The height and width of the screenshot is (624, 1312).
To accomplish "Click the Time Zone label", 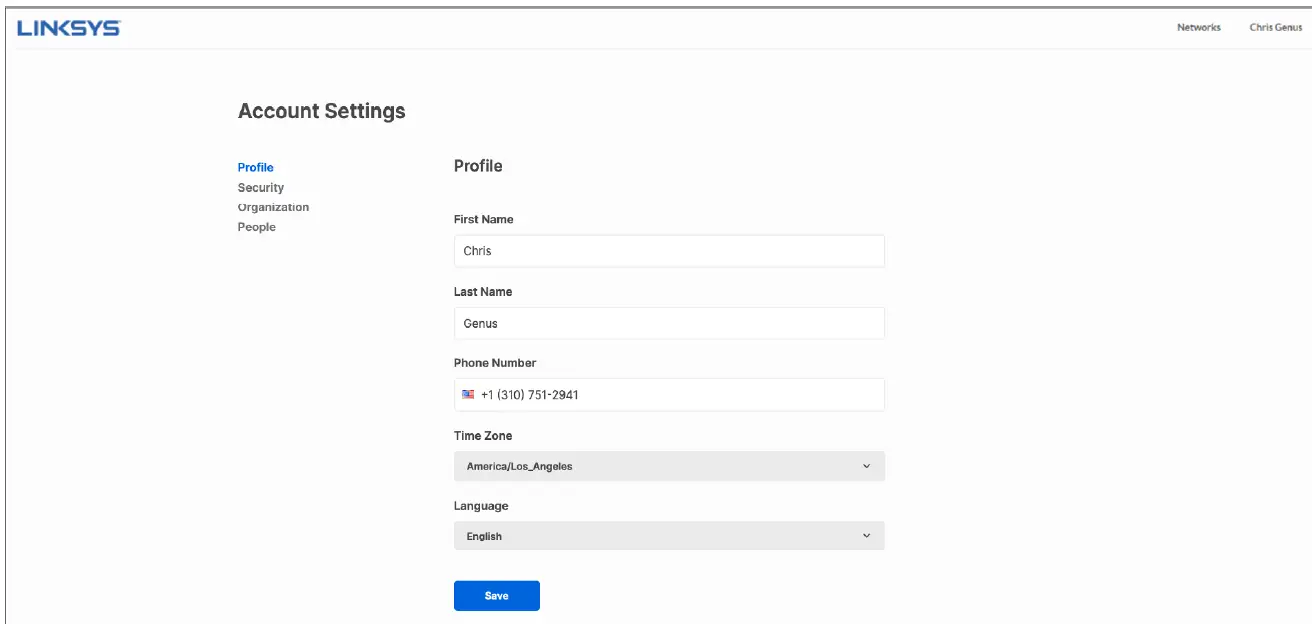I will click(x=483, y=436).
